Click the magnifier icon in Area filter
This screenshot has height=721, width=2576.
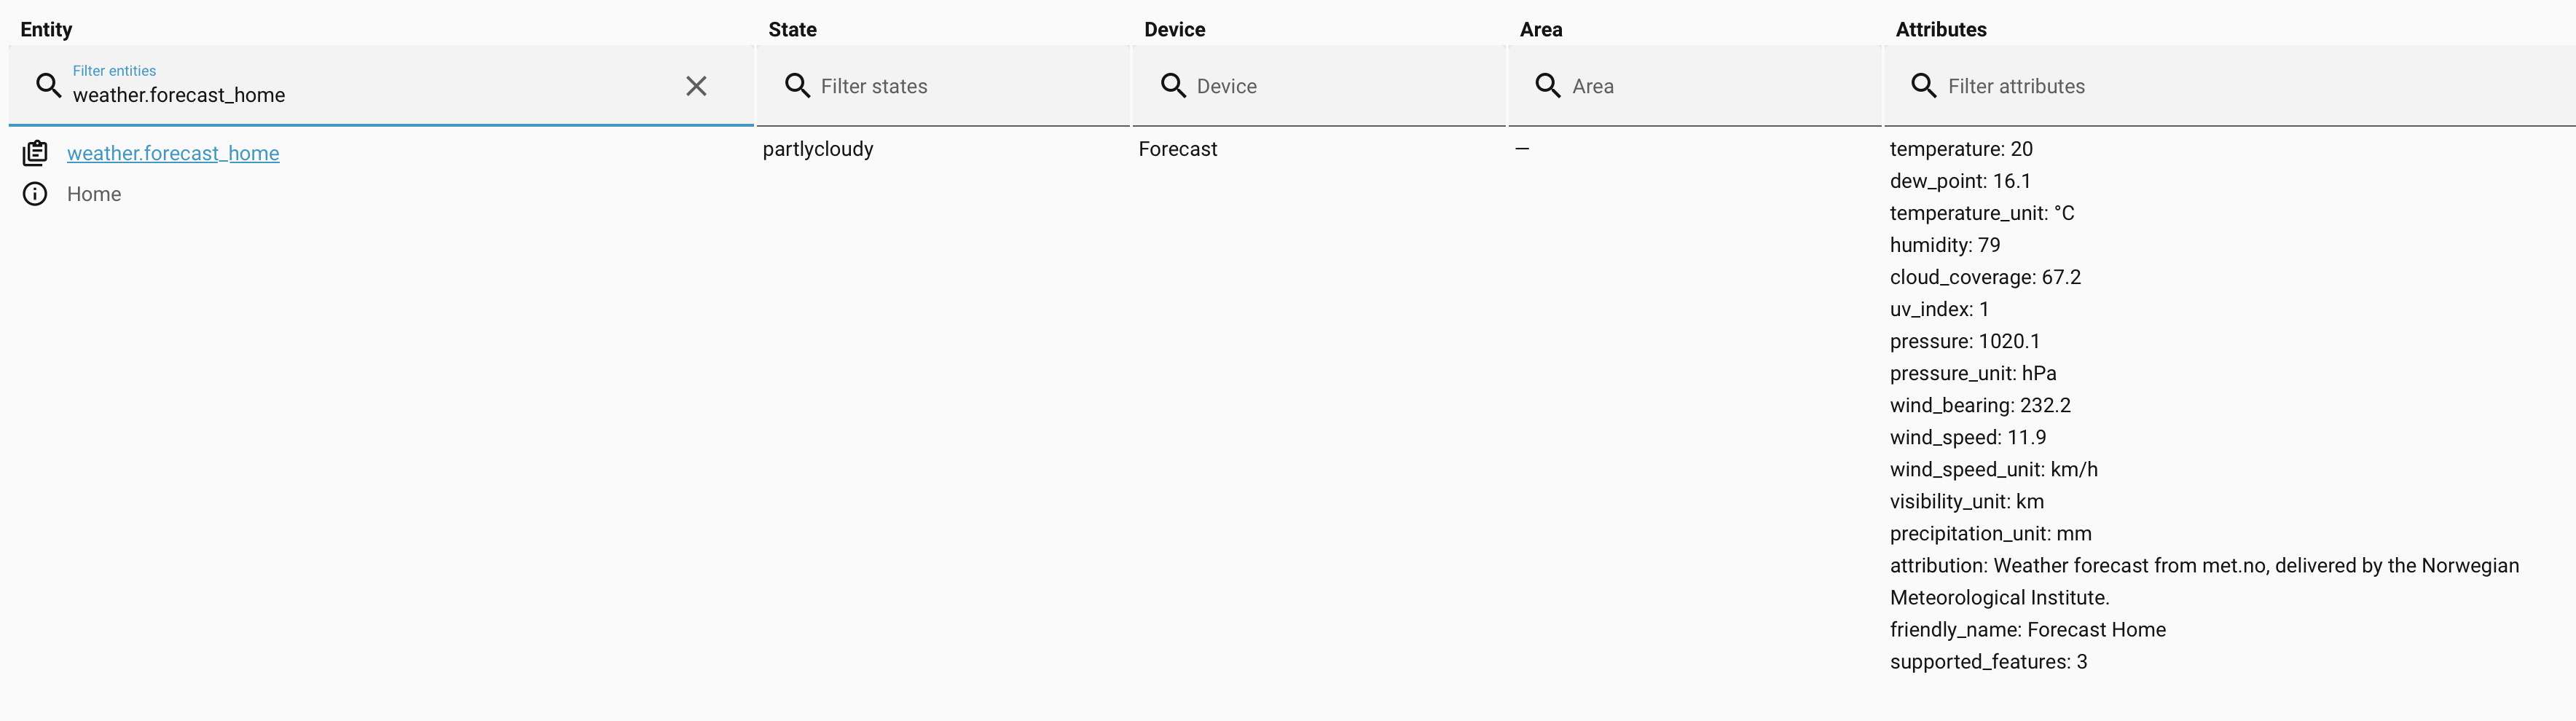point(1548,86)
